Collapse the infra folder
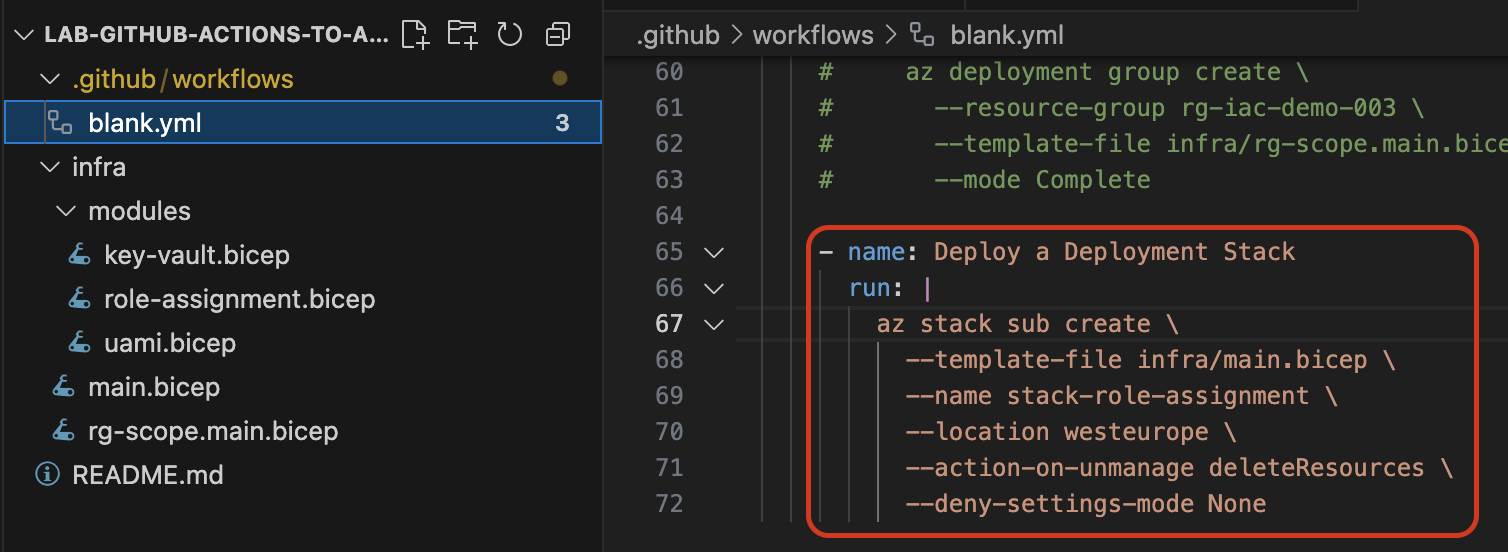The image size is (1508, 552). tap(48, 167)
